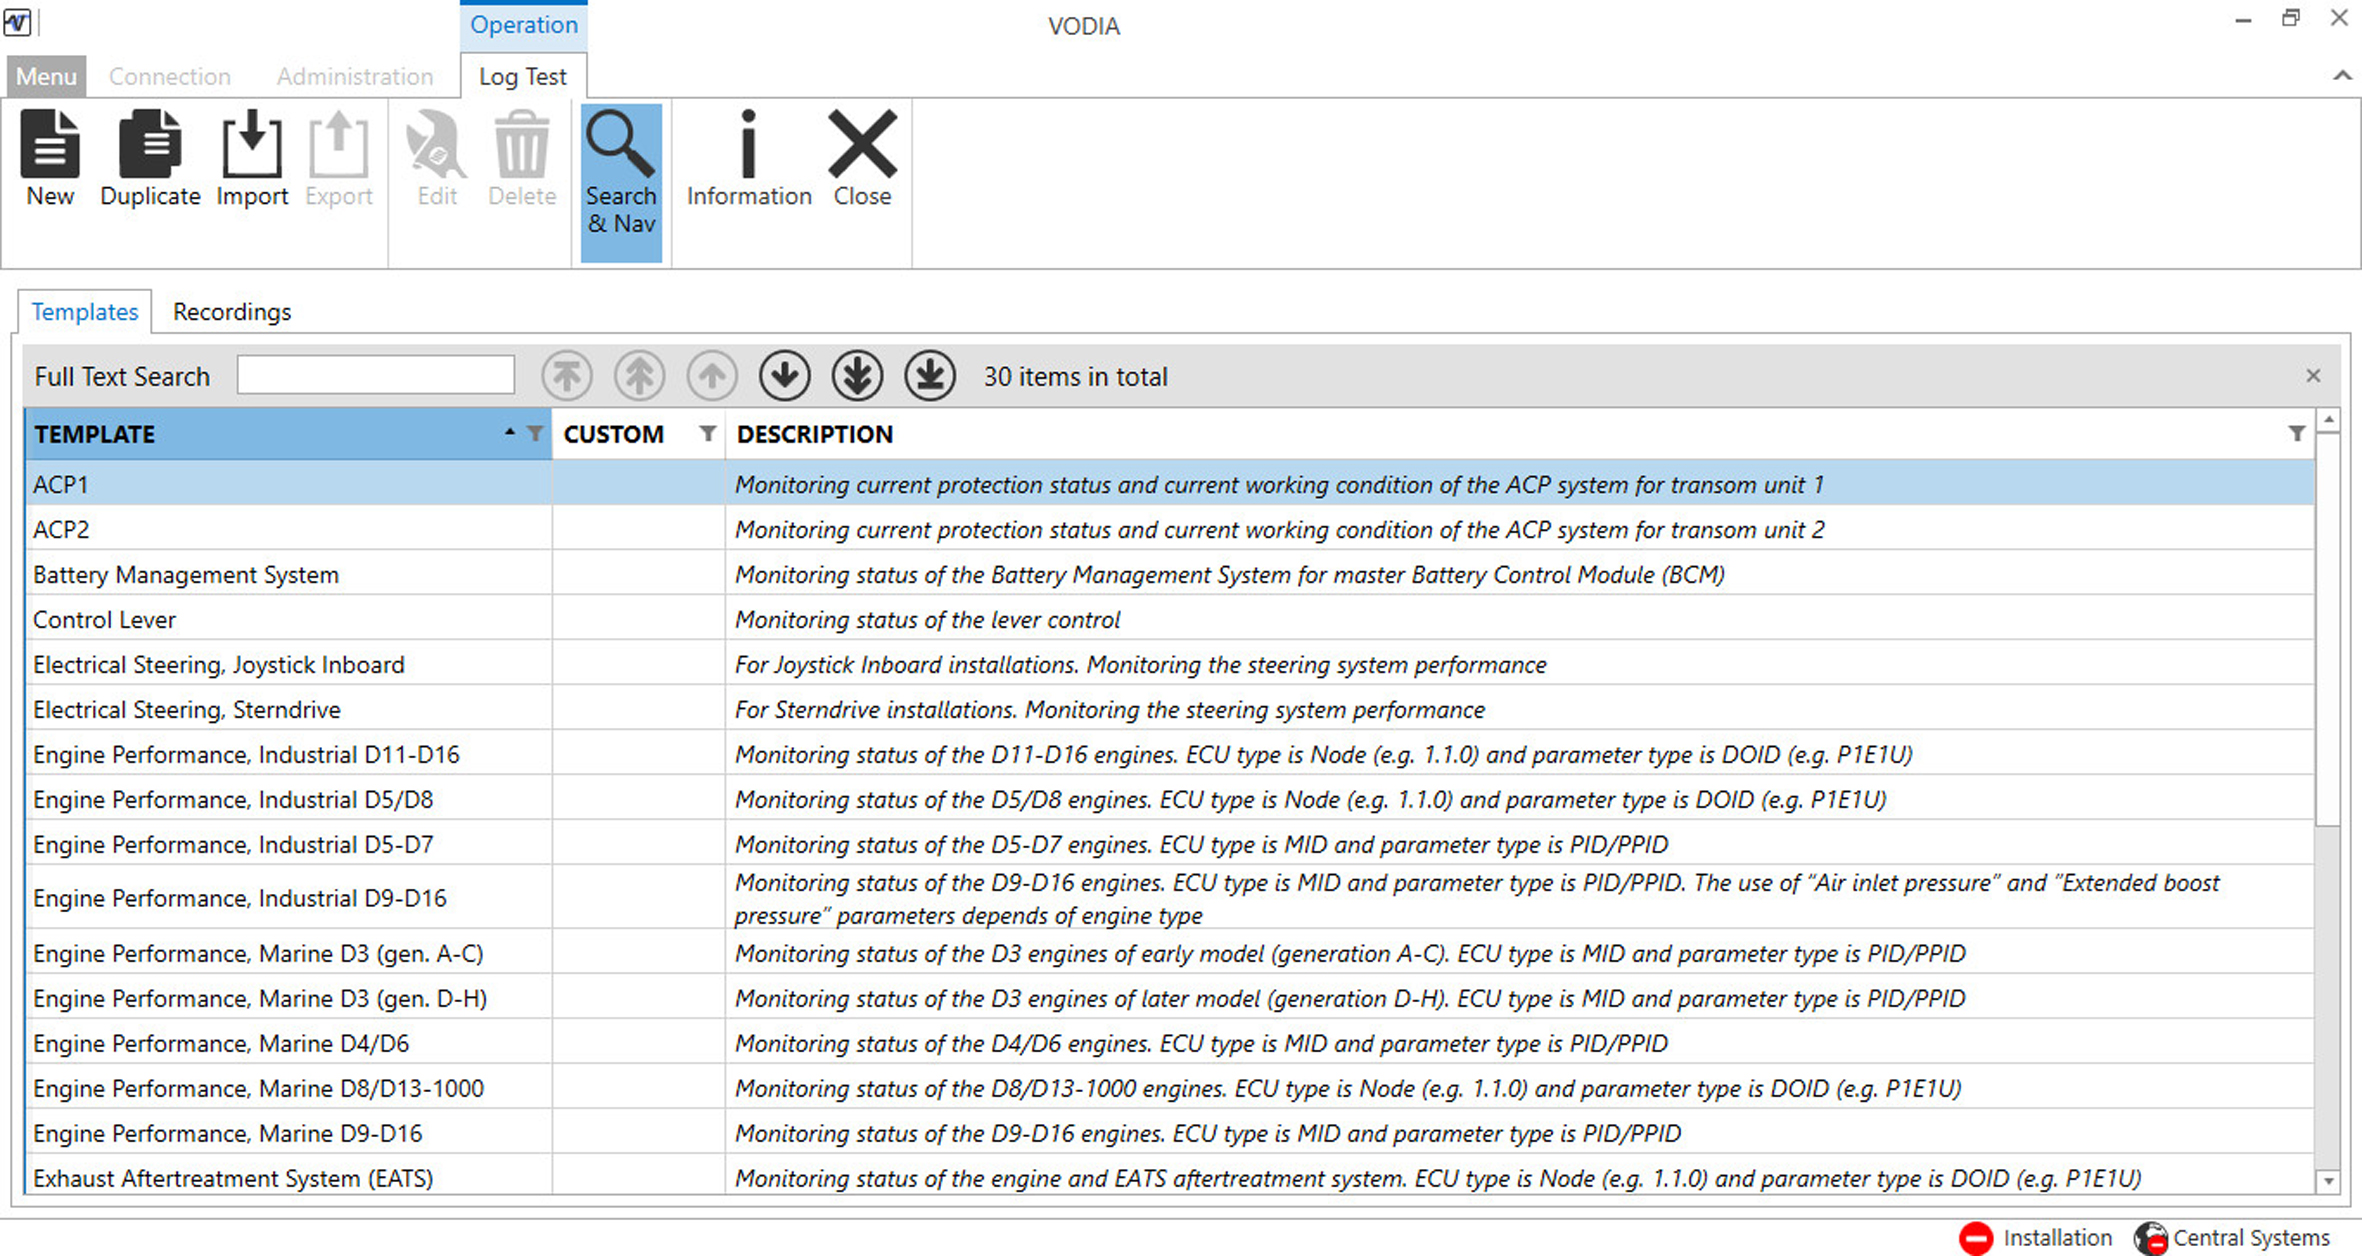Screen dimensions: 2362x1256
Task: Click the Close X toolbar icon
Action: (862, 158)
